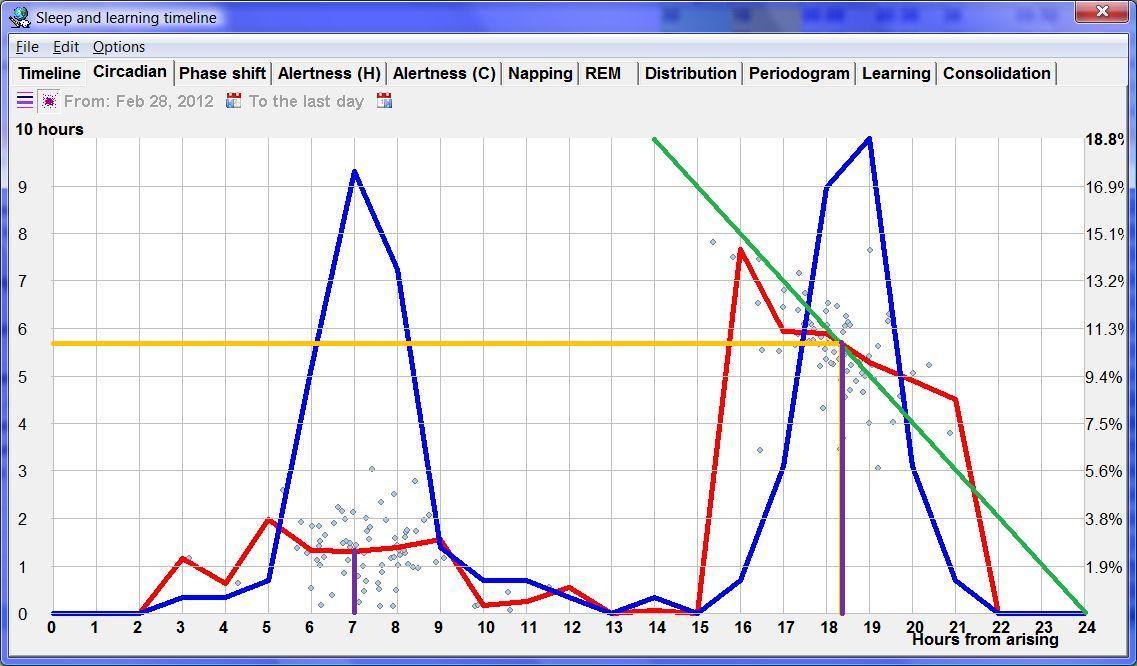Viewport: 1137px width, 666px height.
Task: Show the Distribution tab
Action: click(x=690, y=74)
